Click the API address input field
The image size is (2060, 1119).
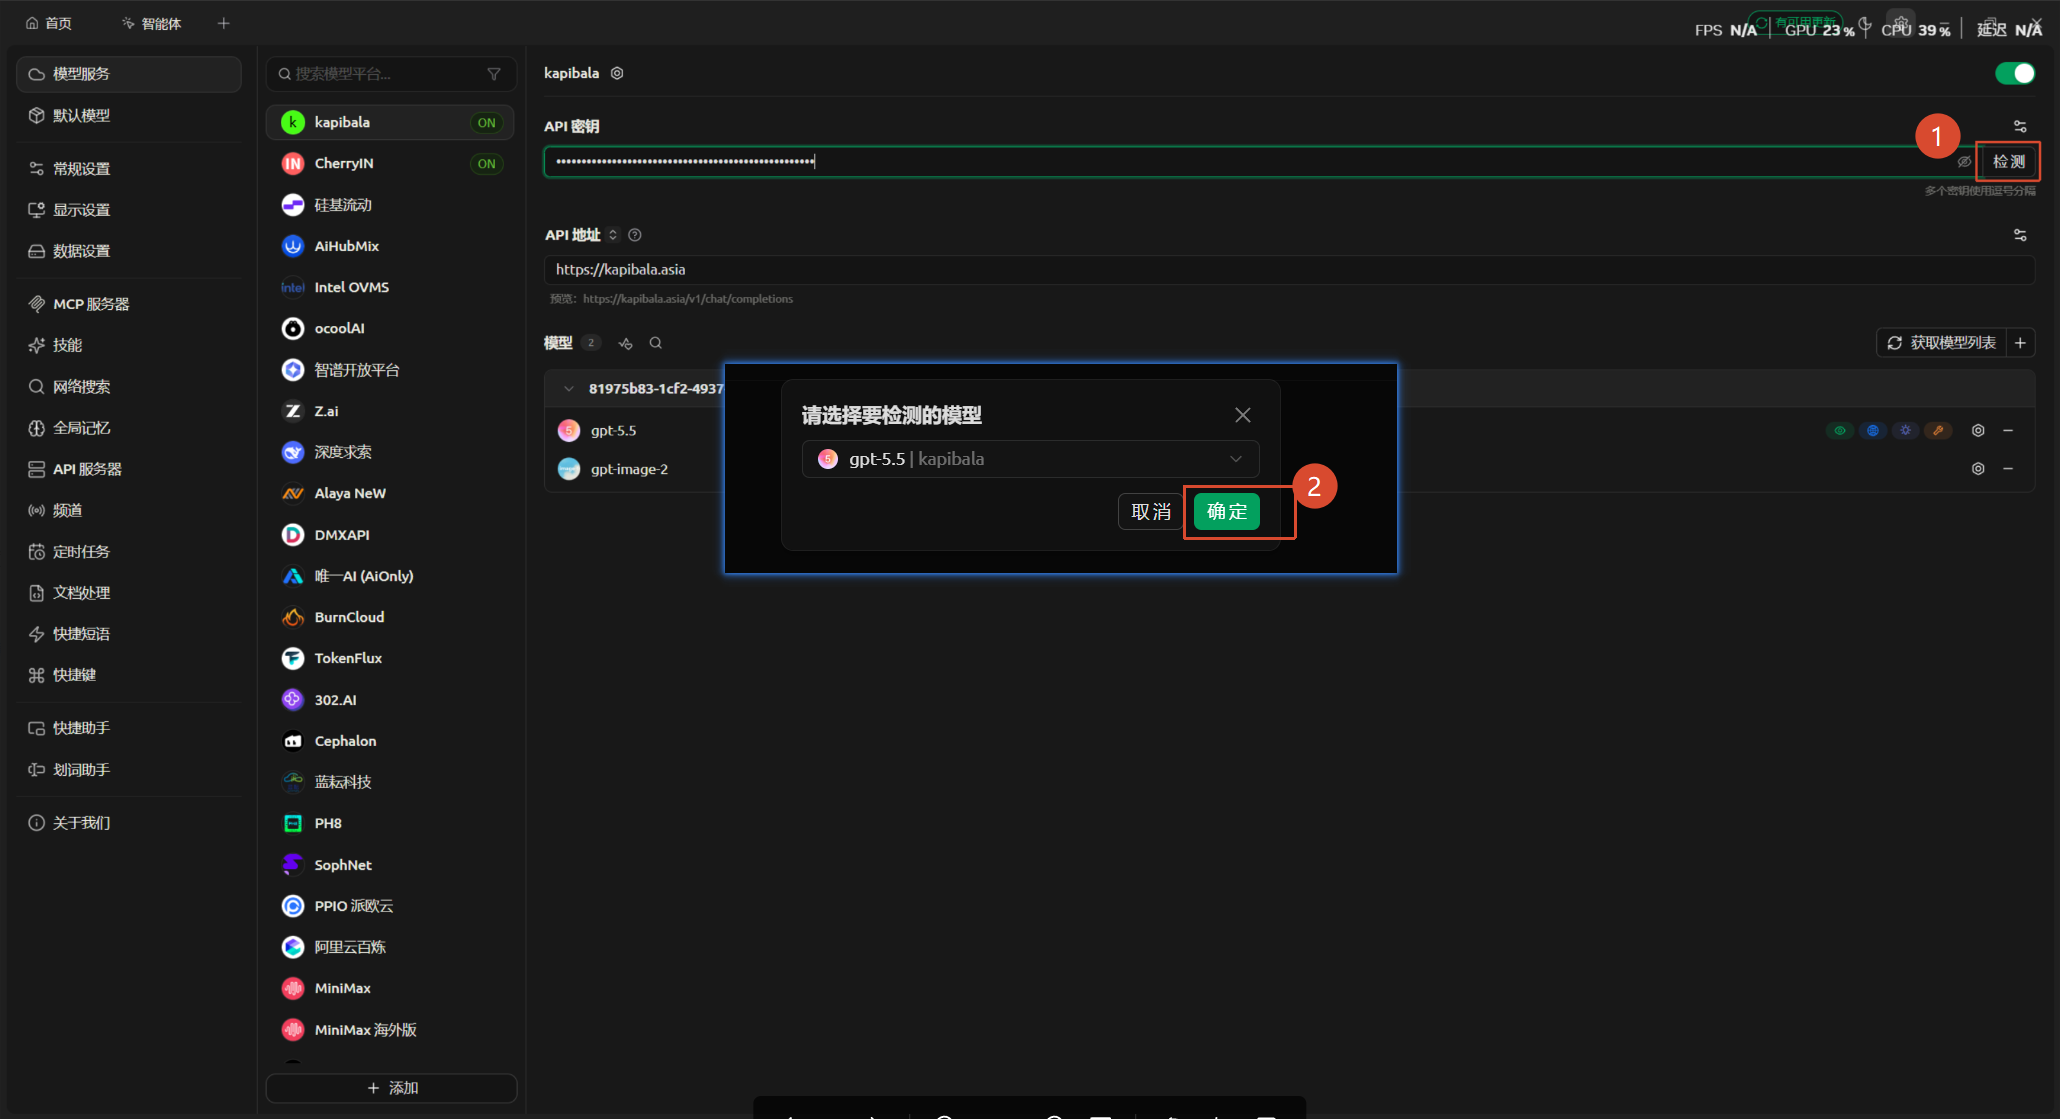click(x=1289, y=270)
